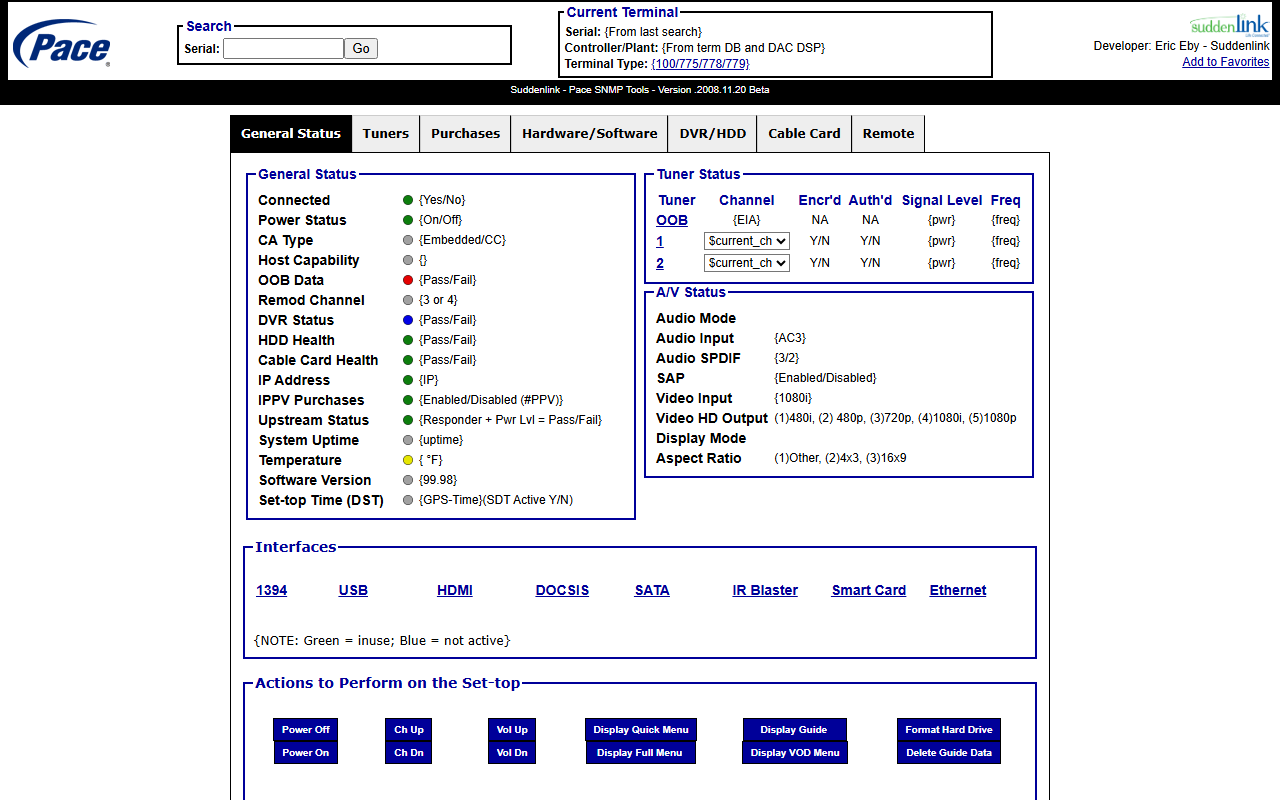The height and width of the screenshot is (800, 1280).
Task: Click the Set-top Time gray dot
Action: tap(408, 500)
